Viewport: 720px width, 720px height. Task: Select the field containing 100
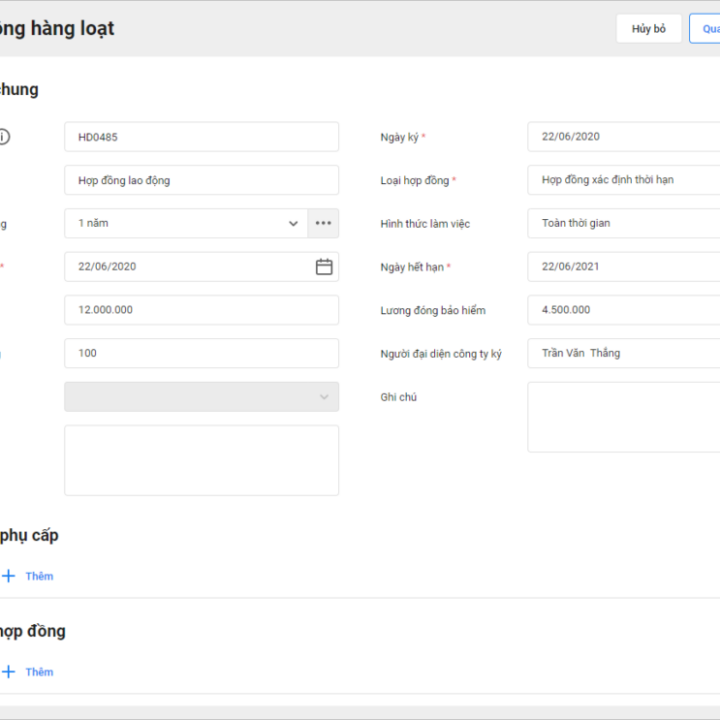click(x=201, y=353)
